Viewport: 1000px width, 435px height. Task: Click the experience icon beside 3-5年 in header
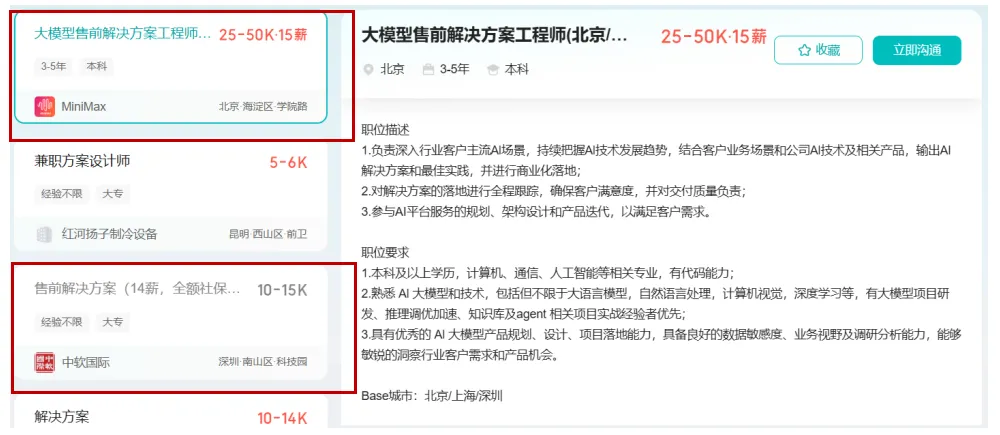(x=428, y=70)
